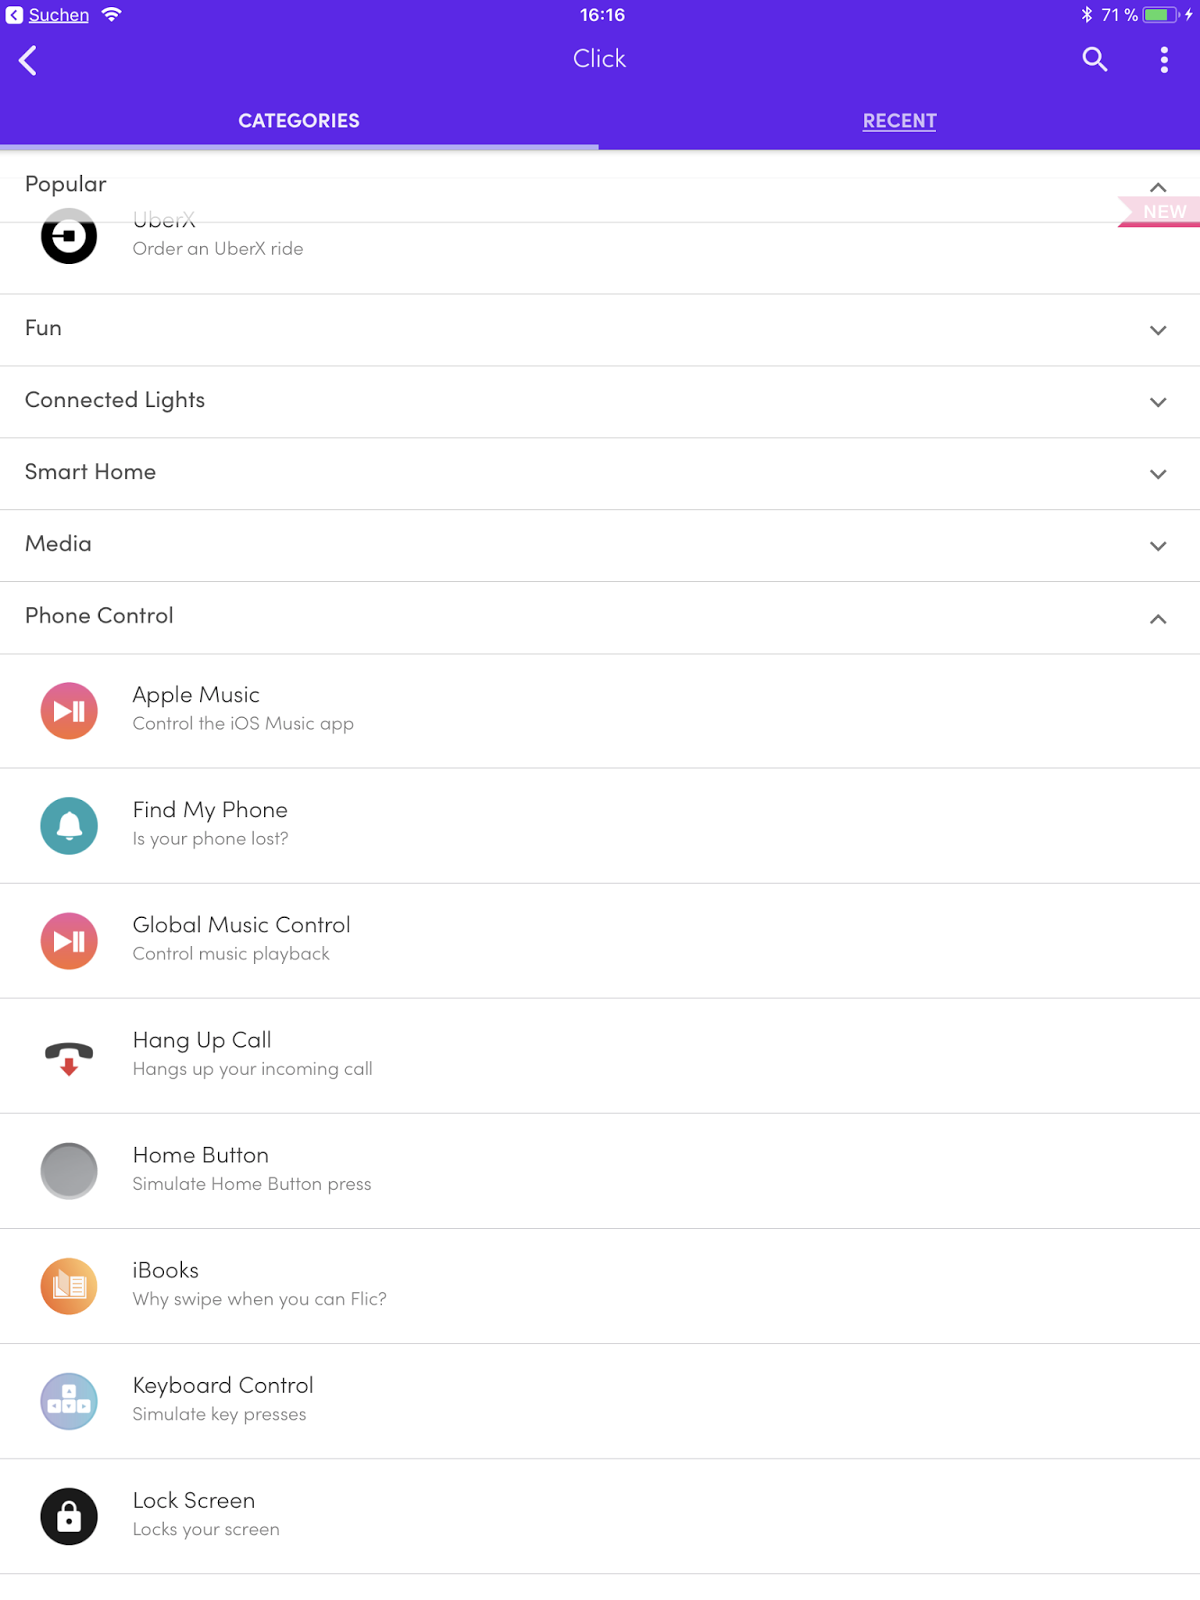
Task: Choose Global Music Control action
Action: coord(241,938)
